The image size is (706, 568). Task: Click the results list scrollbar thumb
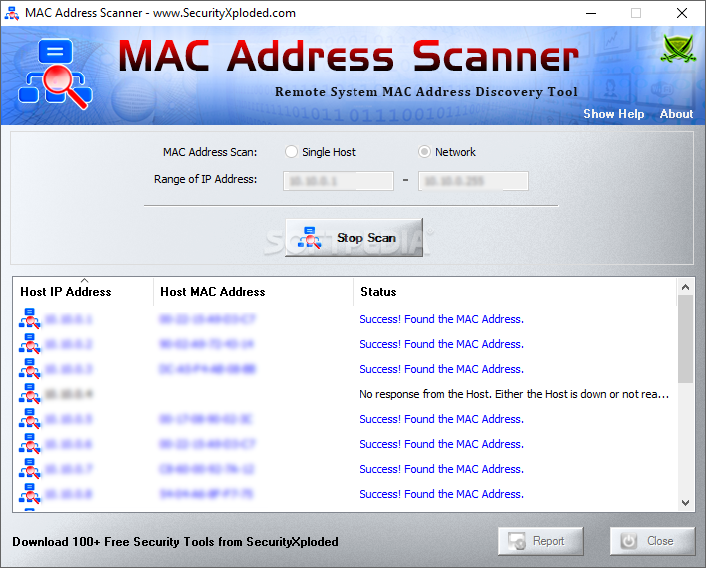[x=685, y=339]
